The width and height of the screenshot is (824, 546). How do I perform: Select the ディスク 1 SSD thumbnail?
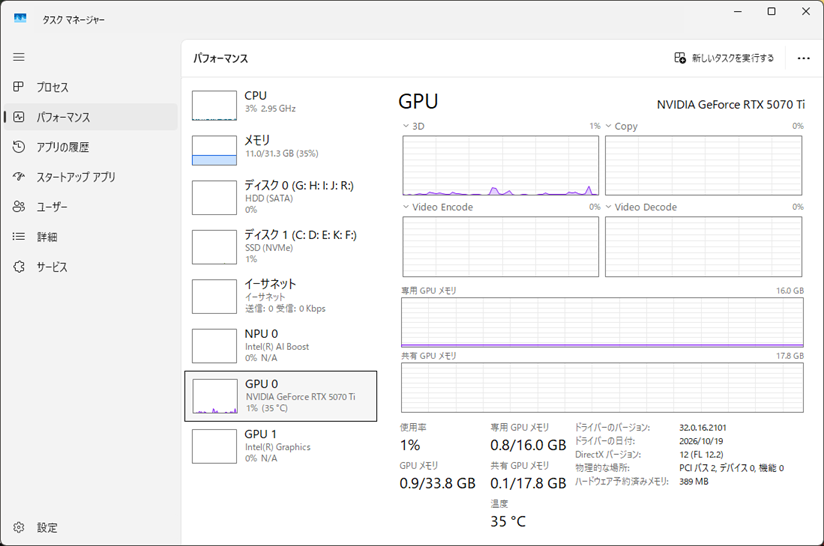point(214,247)
